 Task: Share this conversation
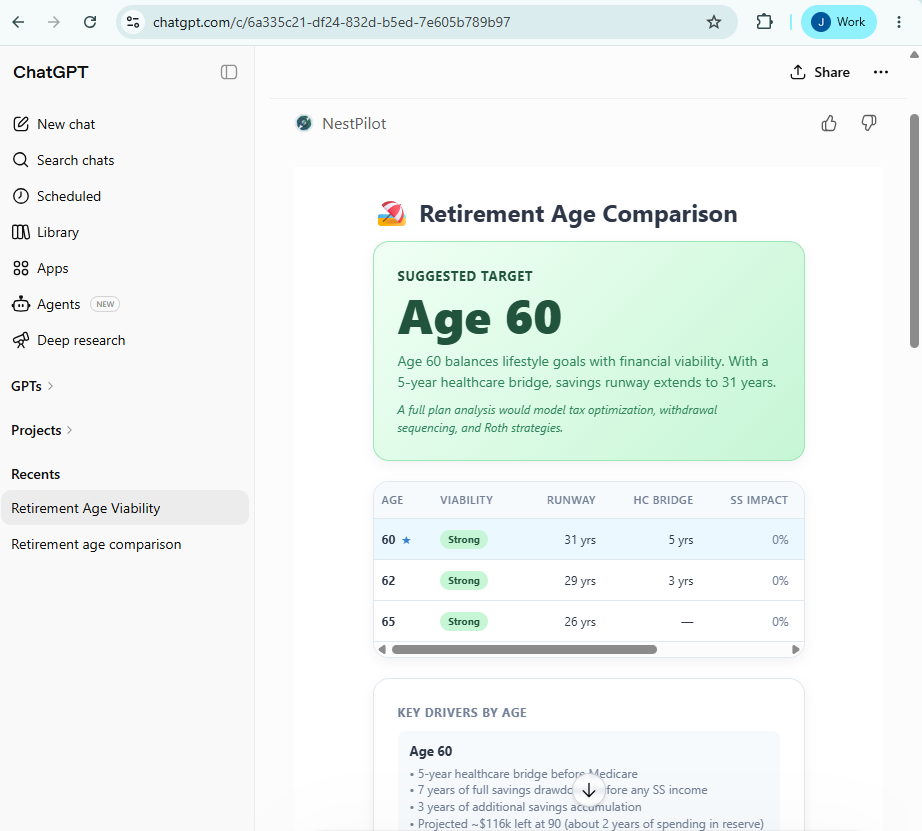[820, 72]
